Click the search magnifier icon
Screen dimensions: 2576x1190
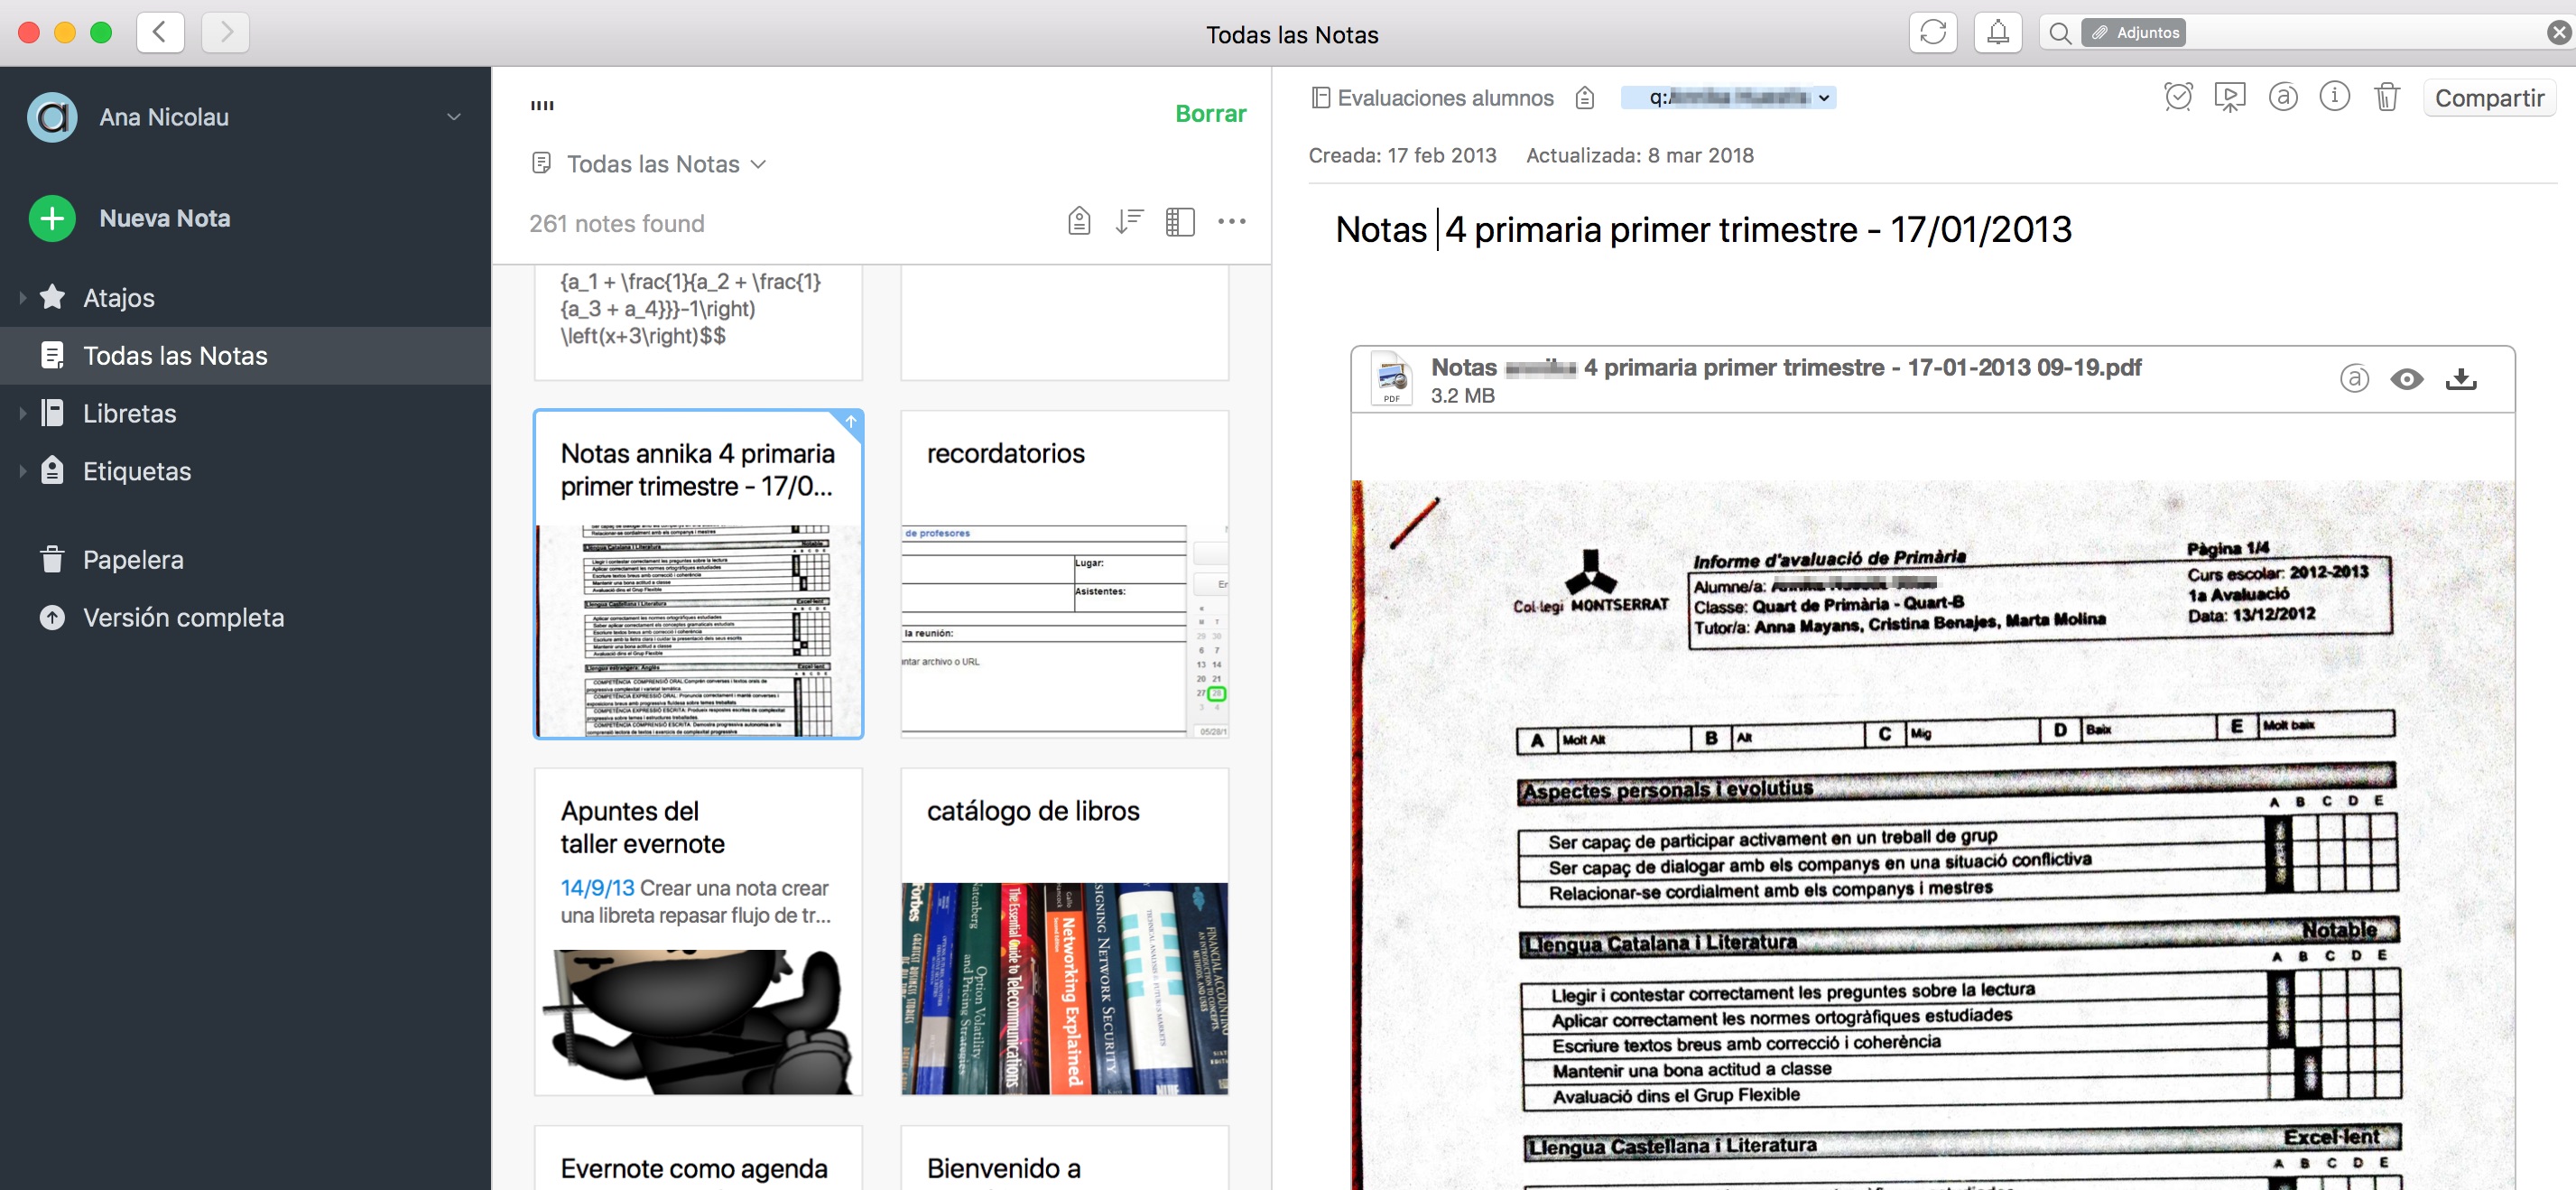(x=2059, y=33)
